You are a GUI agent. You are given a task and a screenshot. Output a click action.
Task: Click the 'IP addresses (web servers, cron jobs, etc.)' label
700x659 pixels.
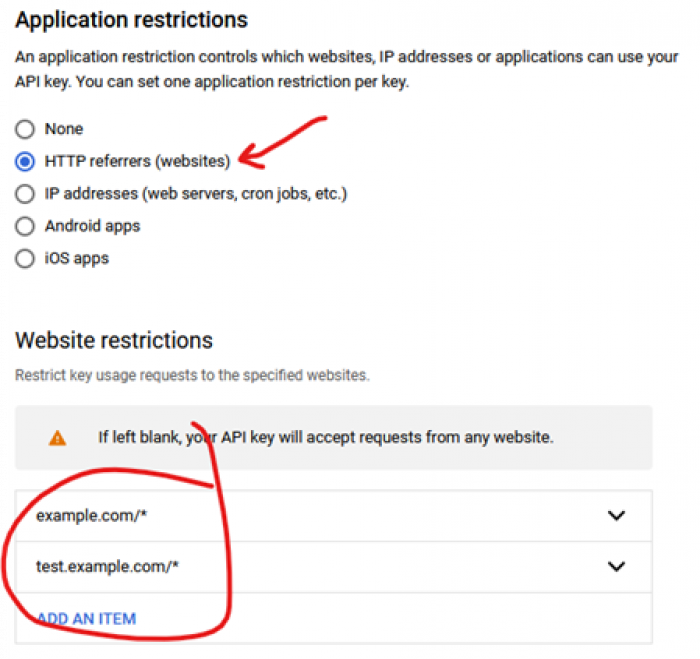(x=196, y=193)
